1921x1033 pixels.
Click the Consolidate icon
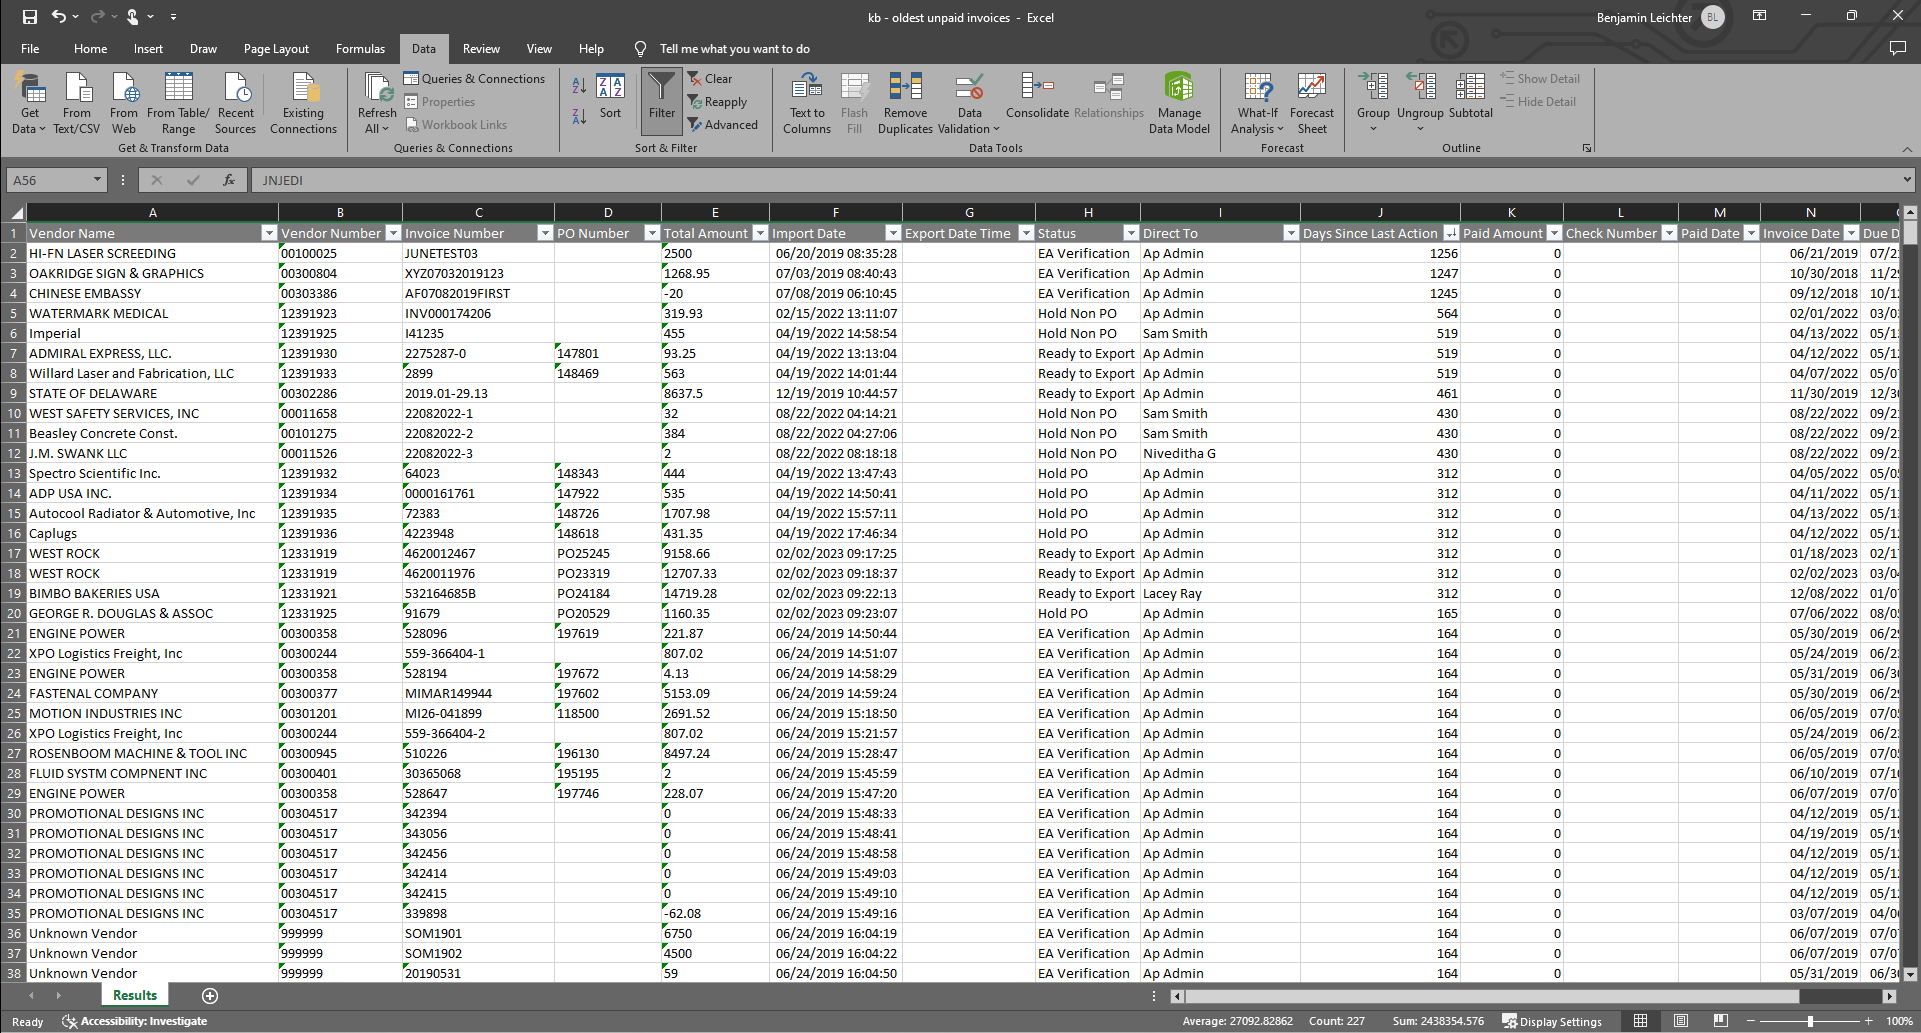(1037, 97)
